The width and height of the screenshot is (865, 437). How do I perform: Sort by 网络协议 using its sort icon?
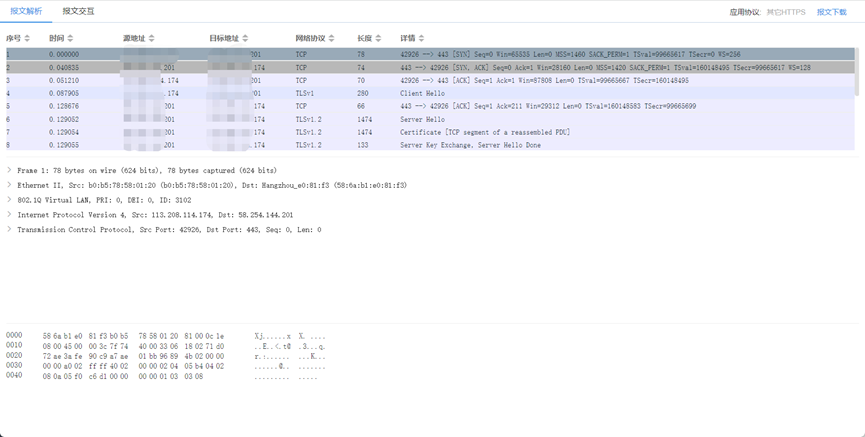click(x=333, y=38)
